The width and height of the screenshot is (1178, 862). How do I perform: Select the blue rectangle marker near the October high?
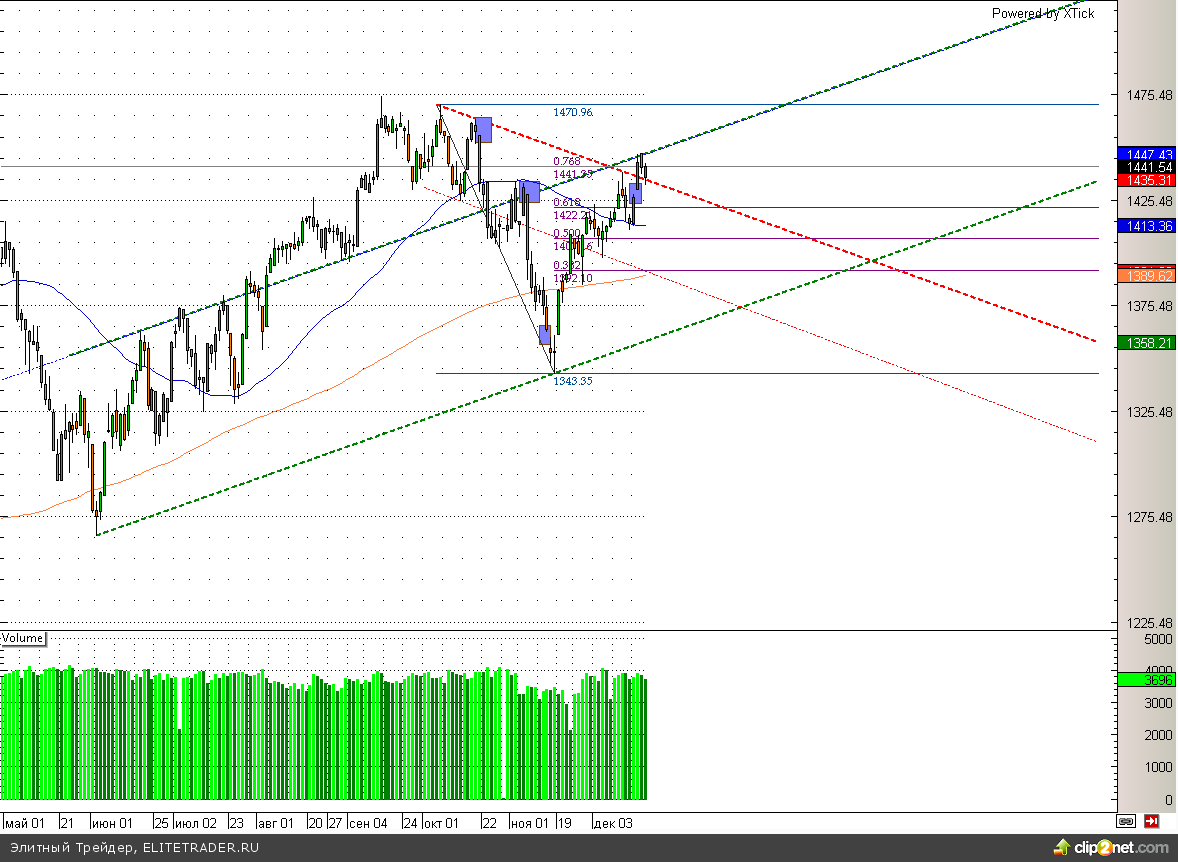483,129
